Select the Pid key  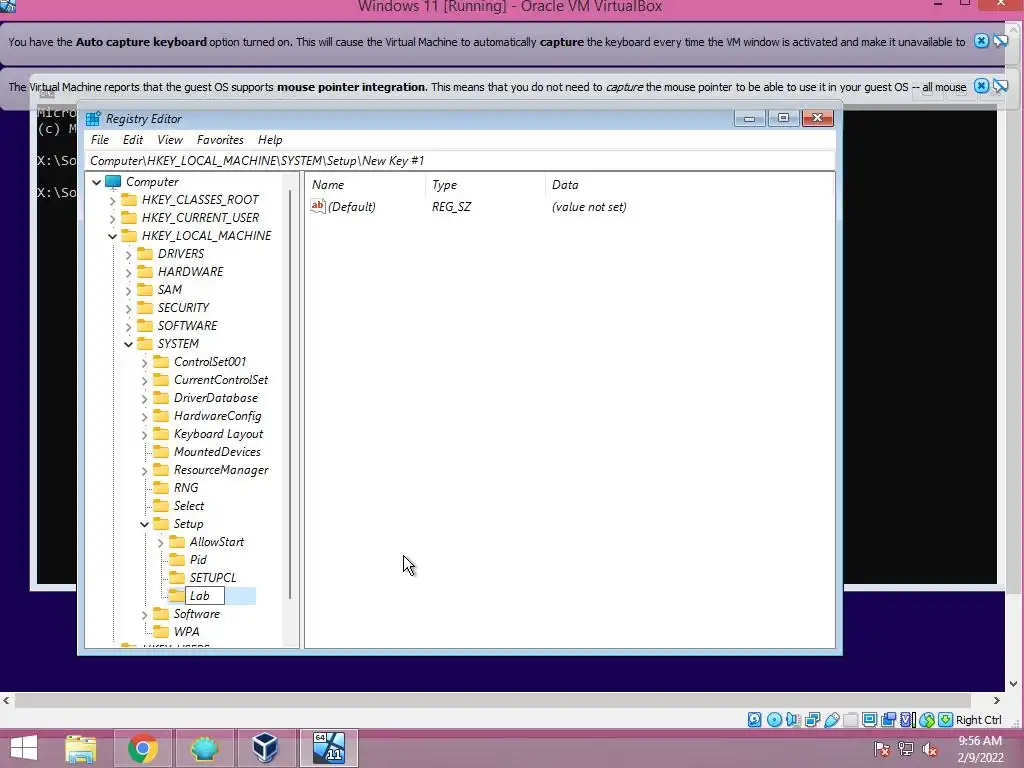198,560
